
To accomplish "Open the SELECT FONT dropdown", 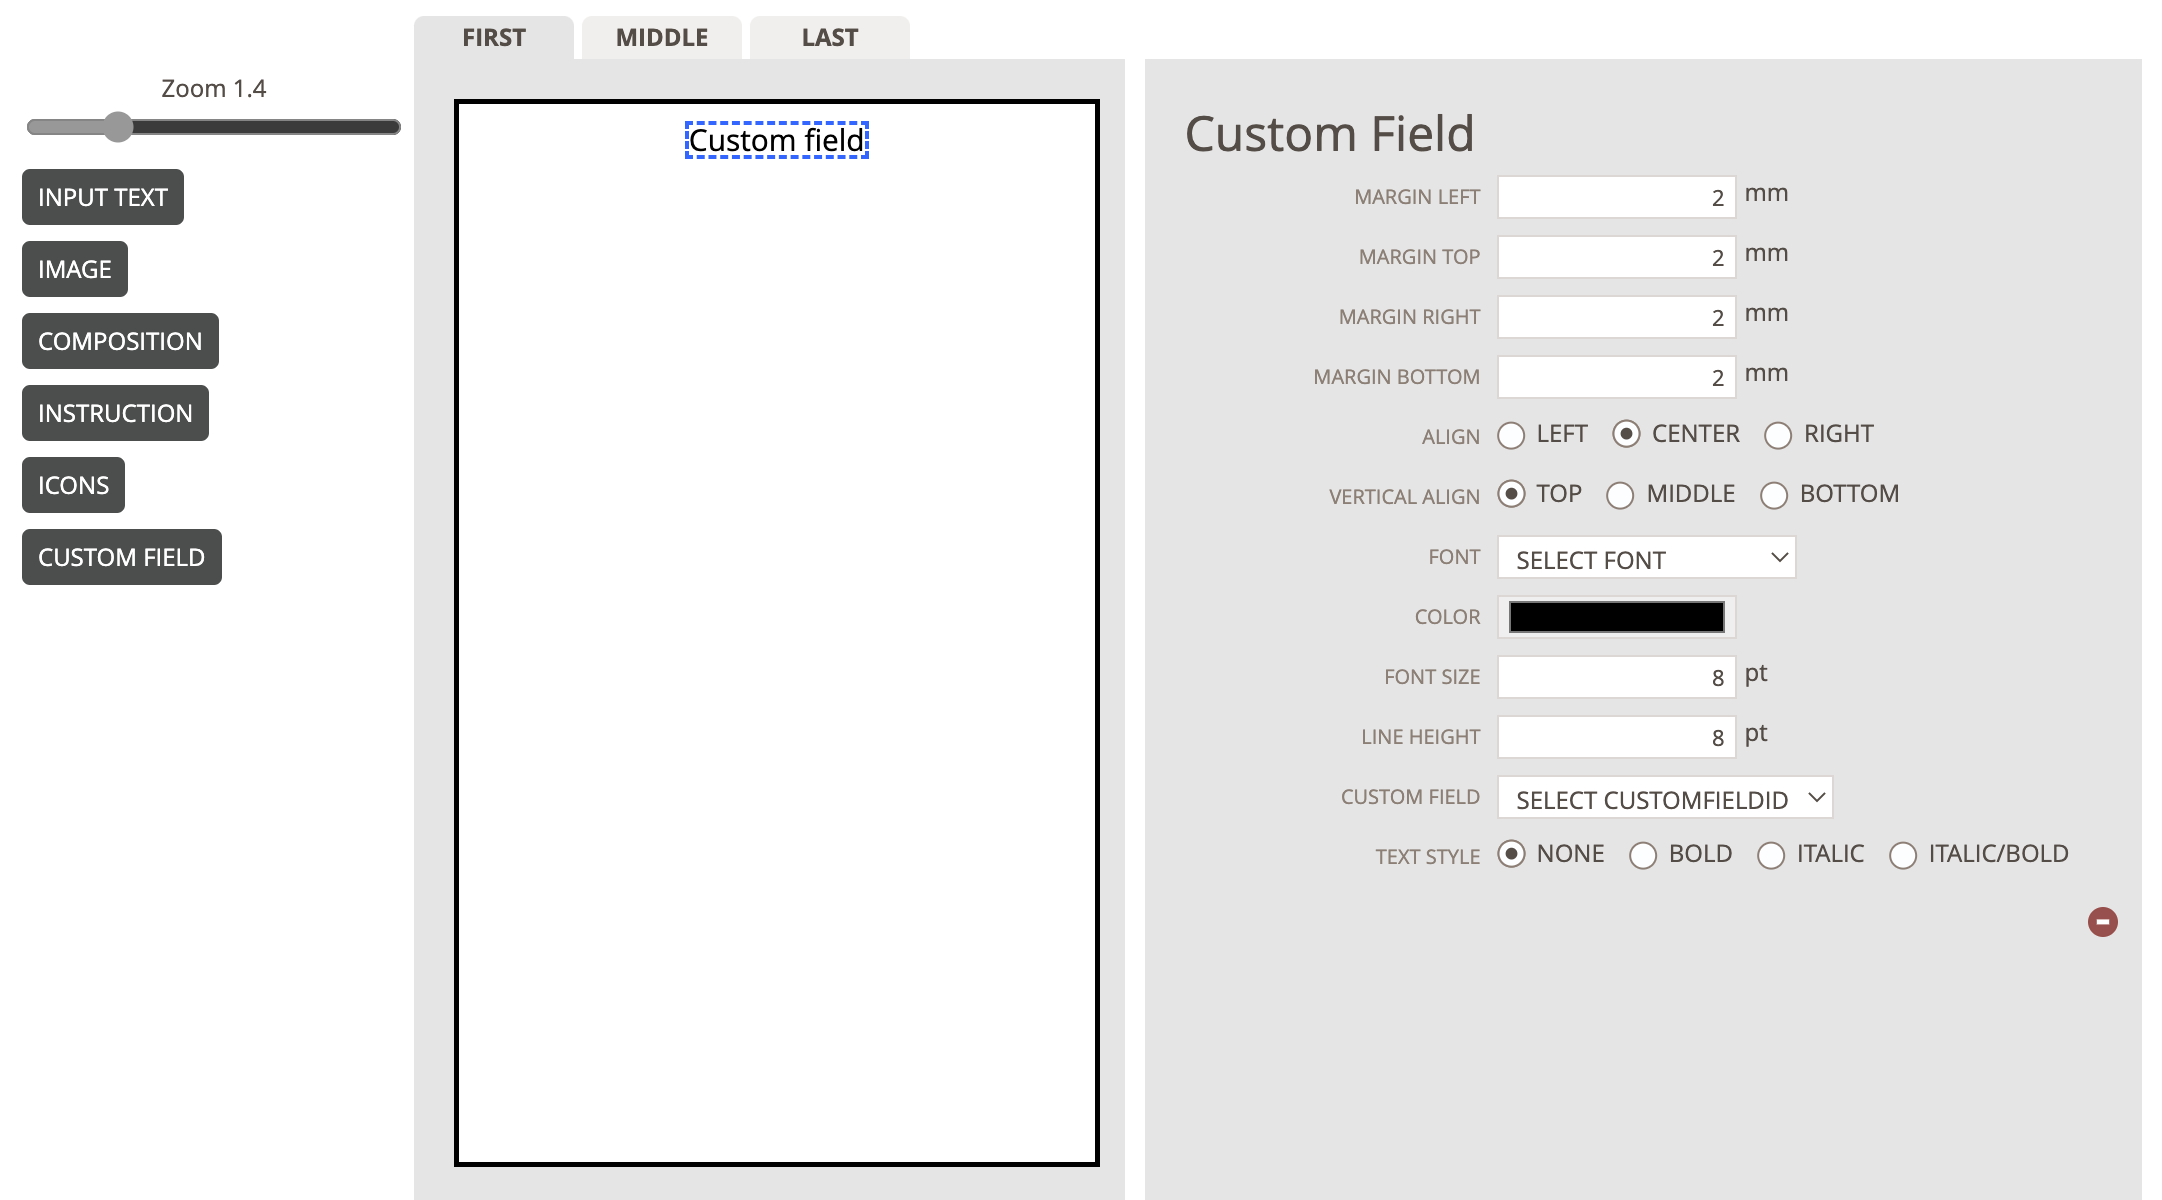I will click(1646, 558).
